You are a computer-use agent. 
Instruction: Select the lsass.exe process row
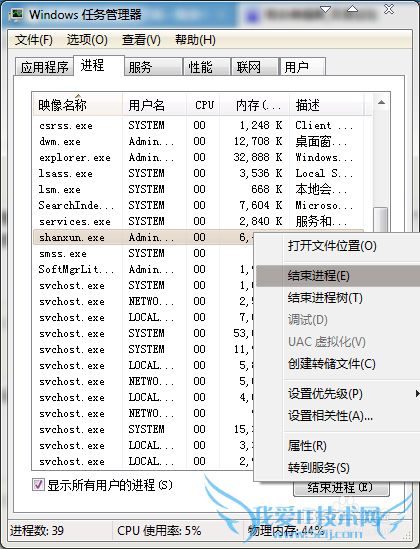[x=198, y=173]
